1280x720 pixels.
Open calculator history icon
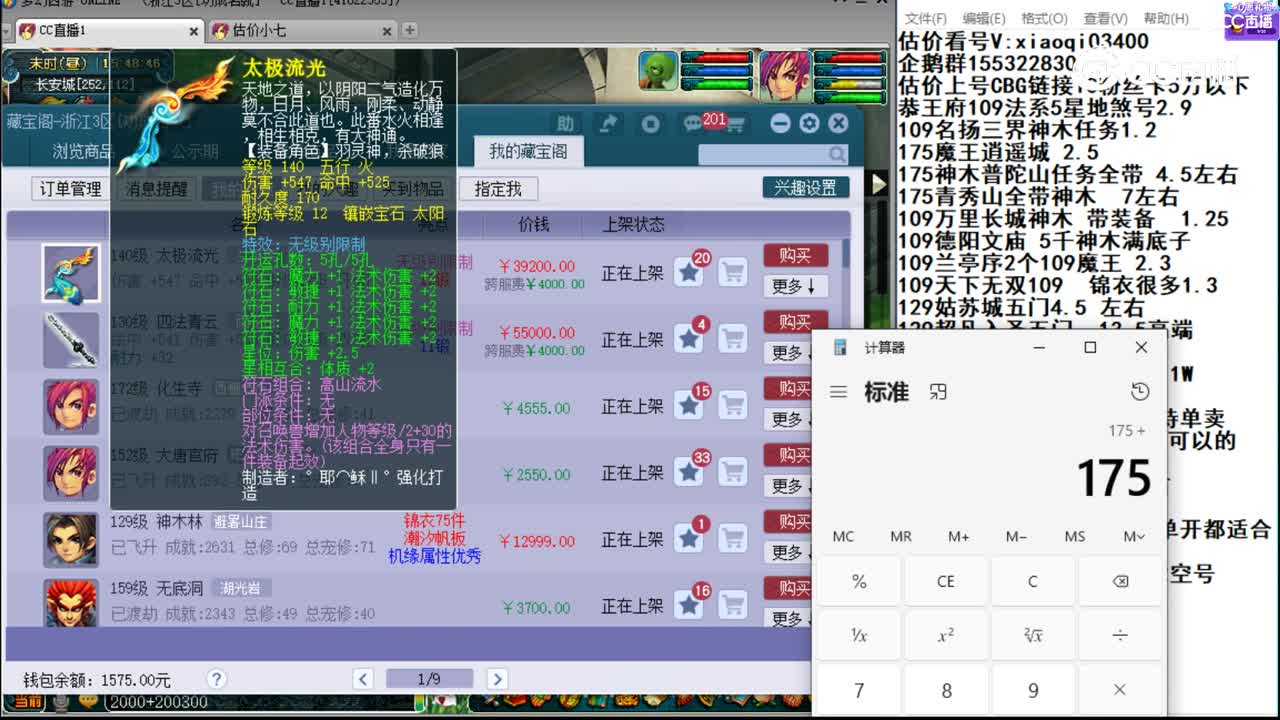pos(1140,392)
